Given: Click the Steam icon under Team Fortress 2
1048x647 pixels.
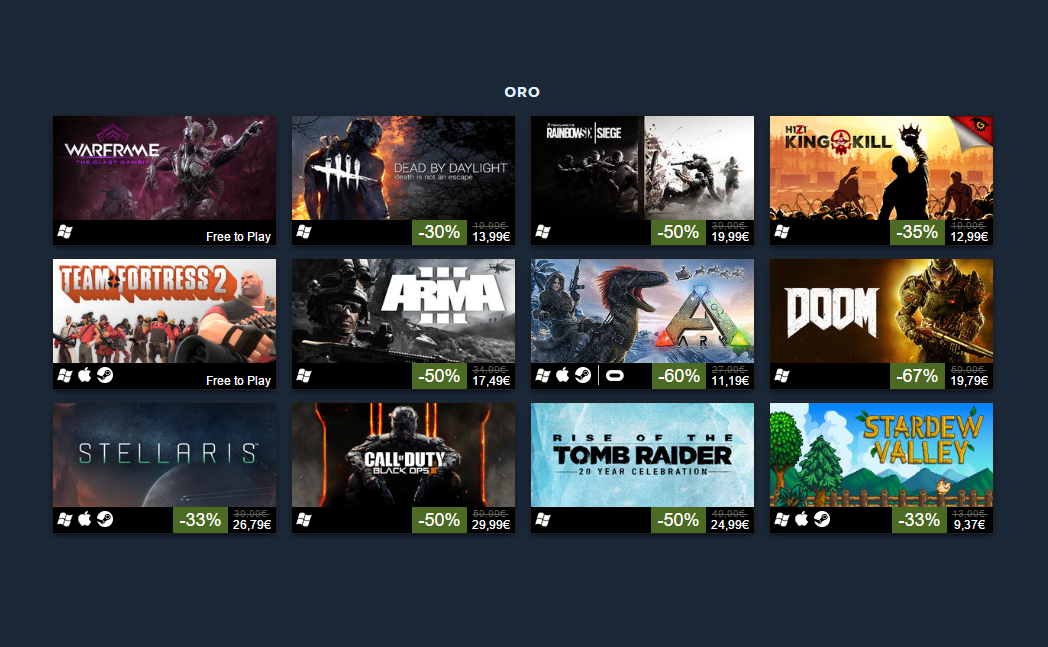Looking at the screenshot, I should [x=105, y=376].
